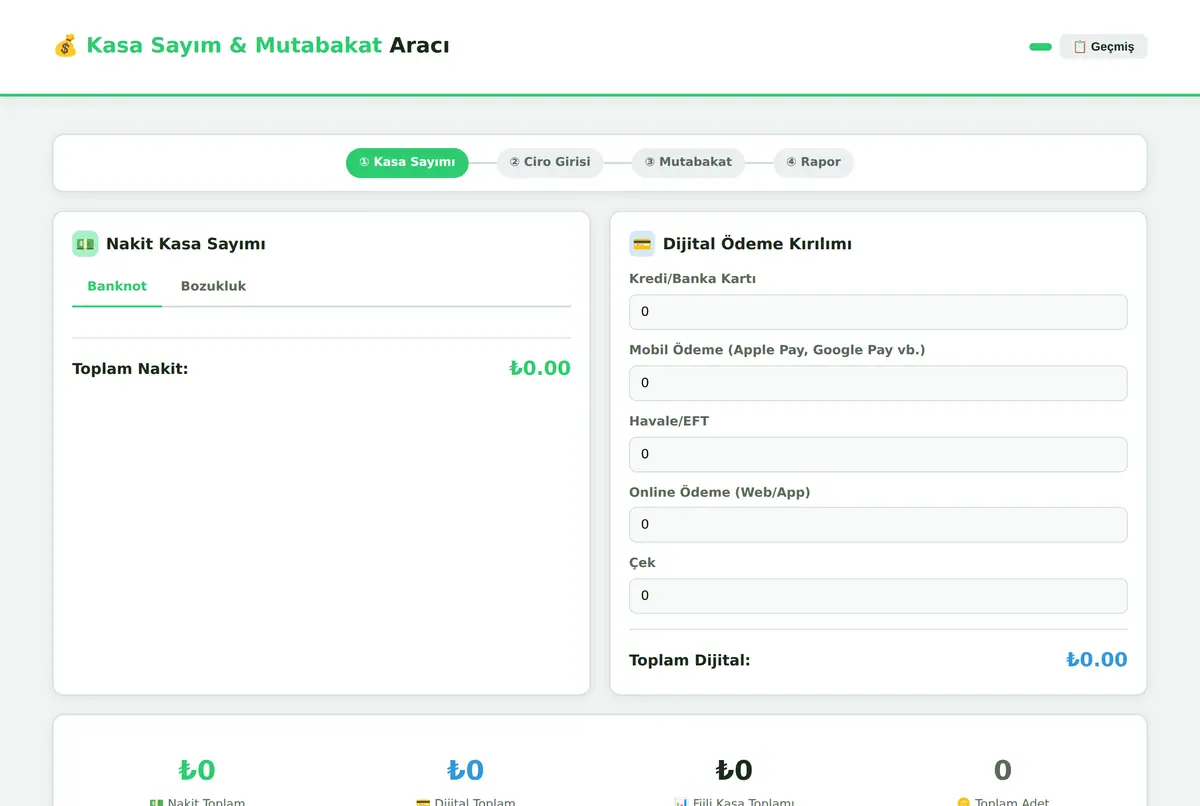Click the blue ₺0 digital summary value
The image size is (1200, 806).
pyautogui.click(x=465, y=770)
